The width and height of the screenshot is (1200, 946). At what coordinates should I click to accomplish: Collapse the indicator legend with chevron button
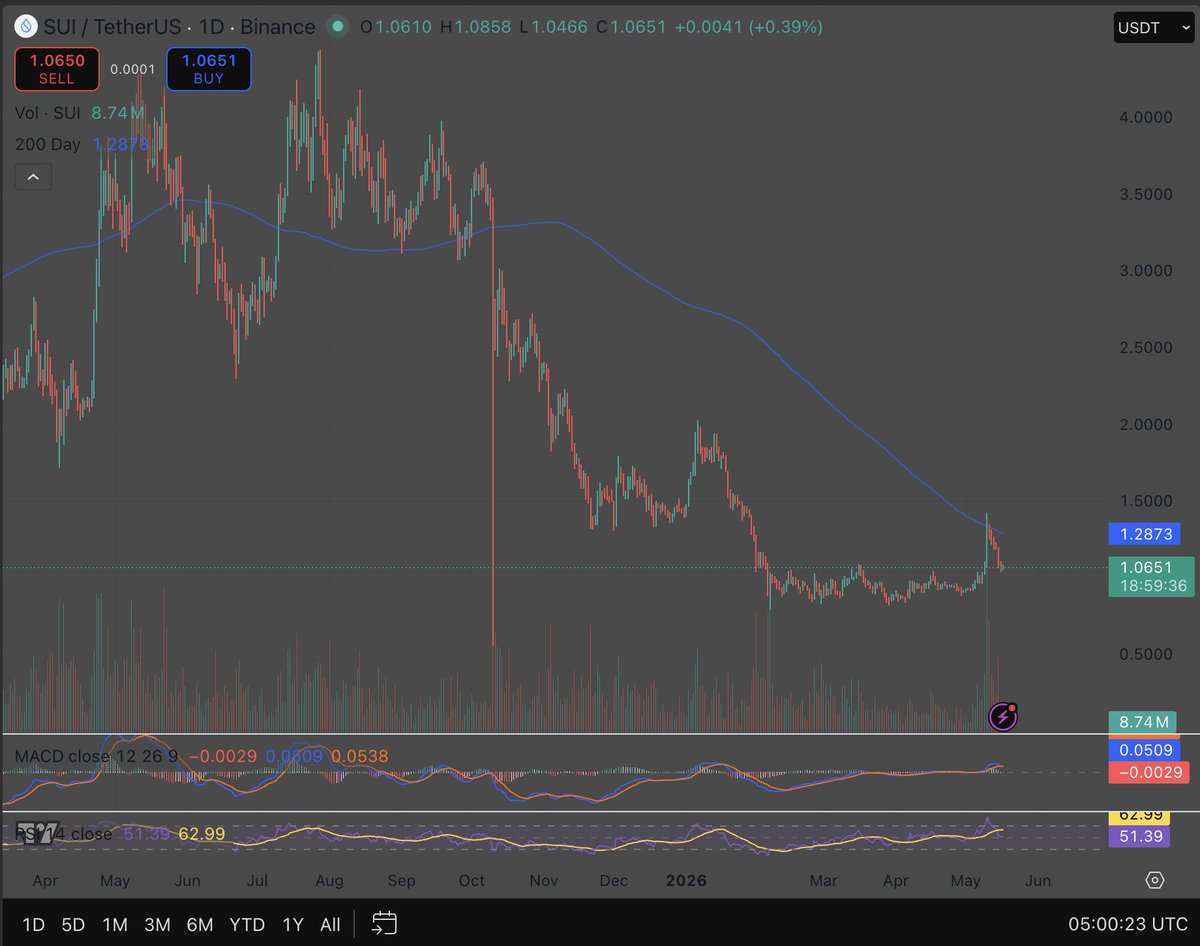33,177
